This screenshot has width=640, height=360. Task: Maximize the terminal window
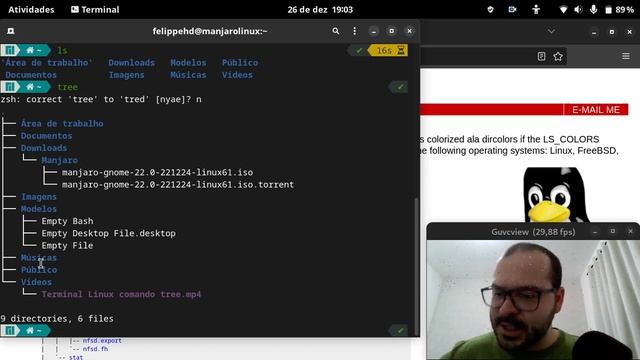[391, 31]
